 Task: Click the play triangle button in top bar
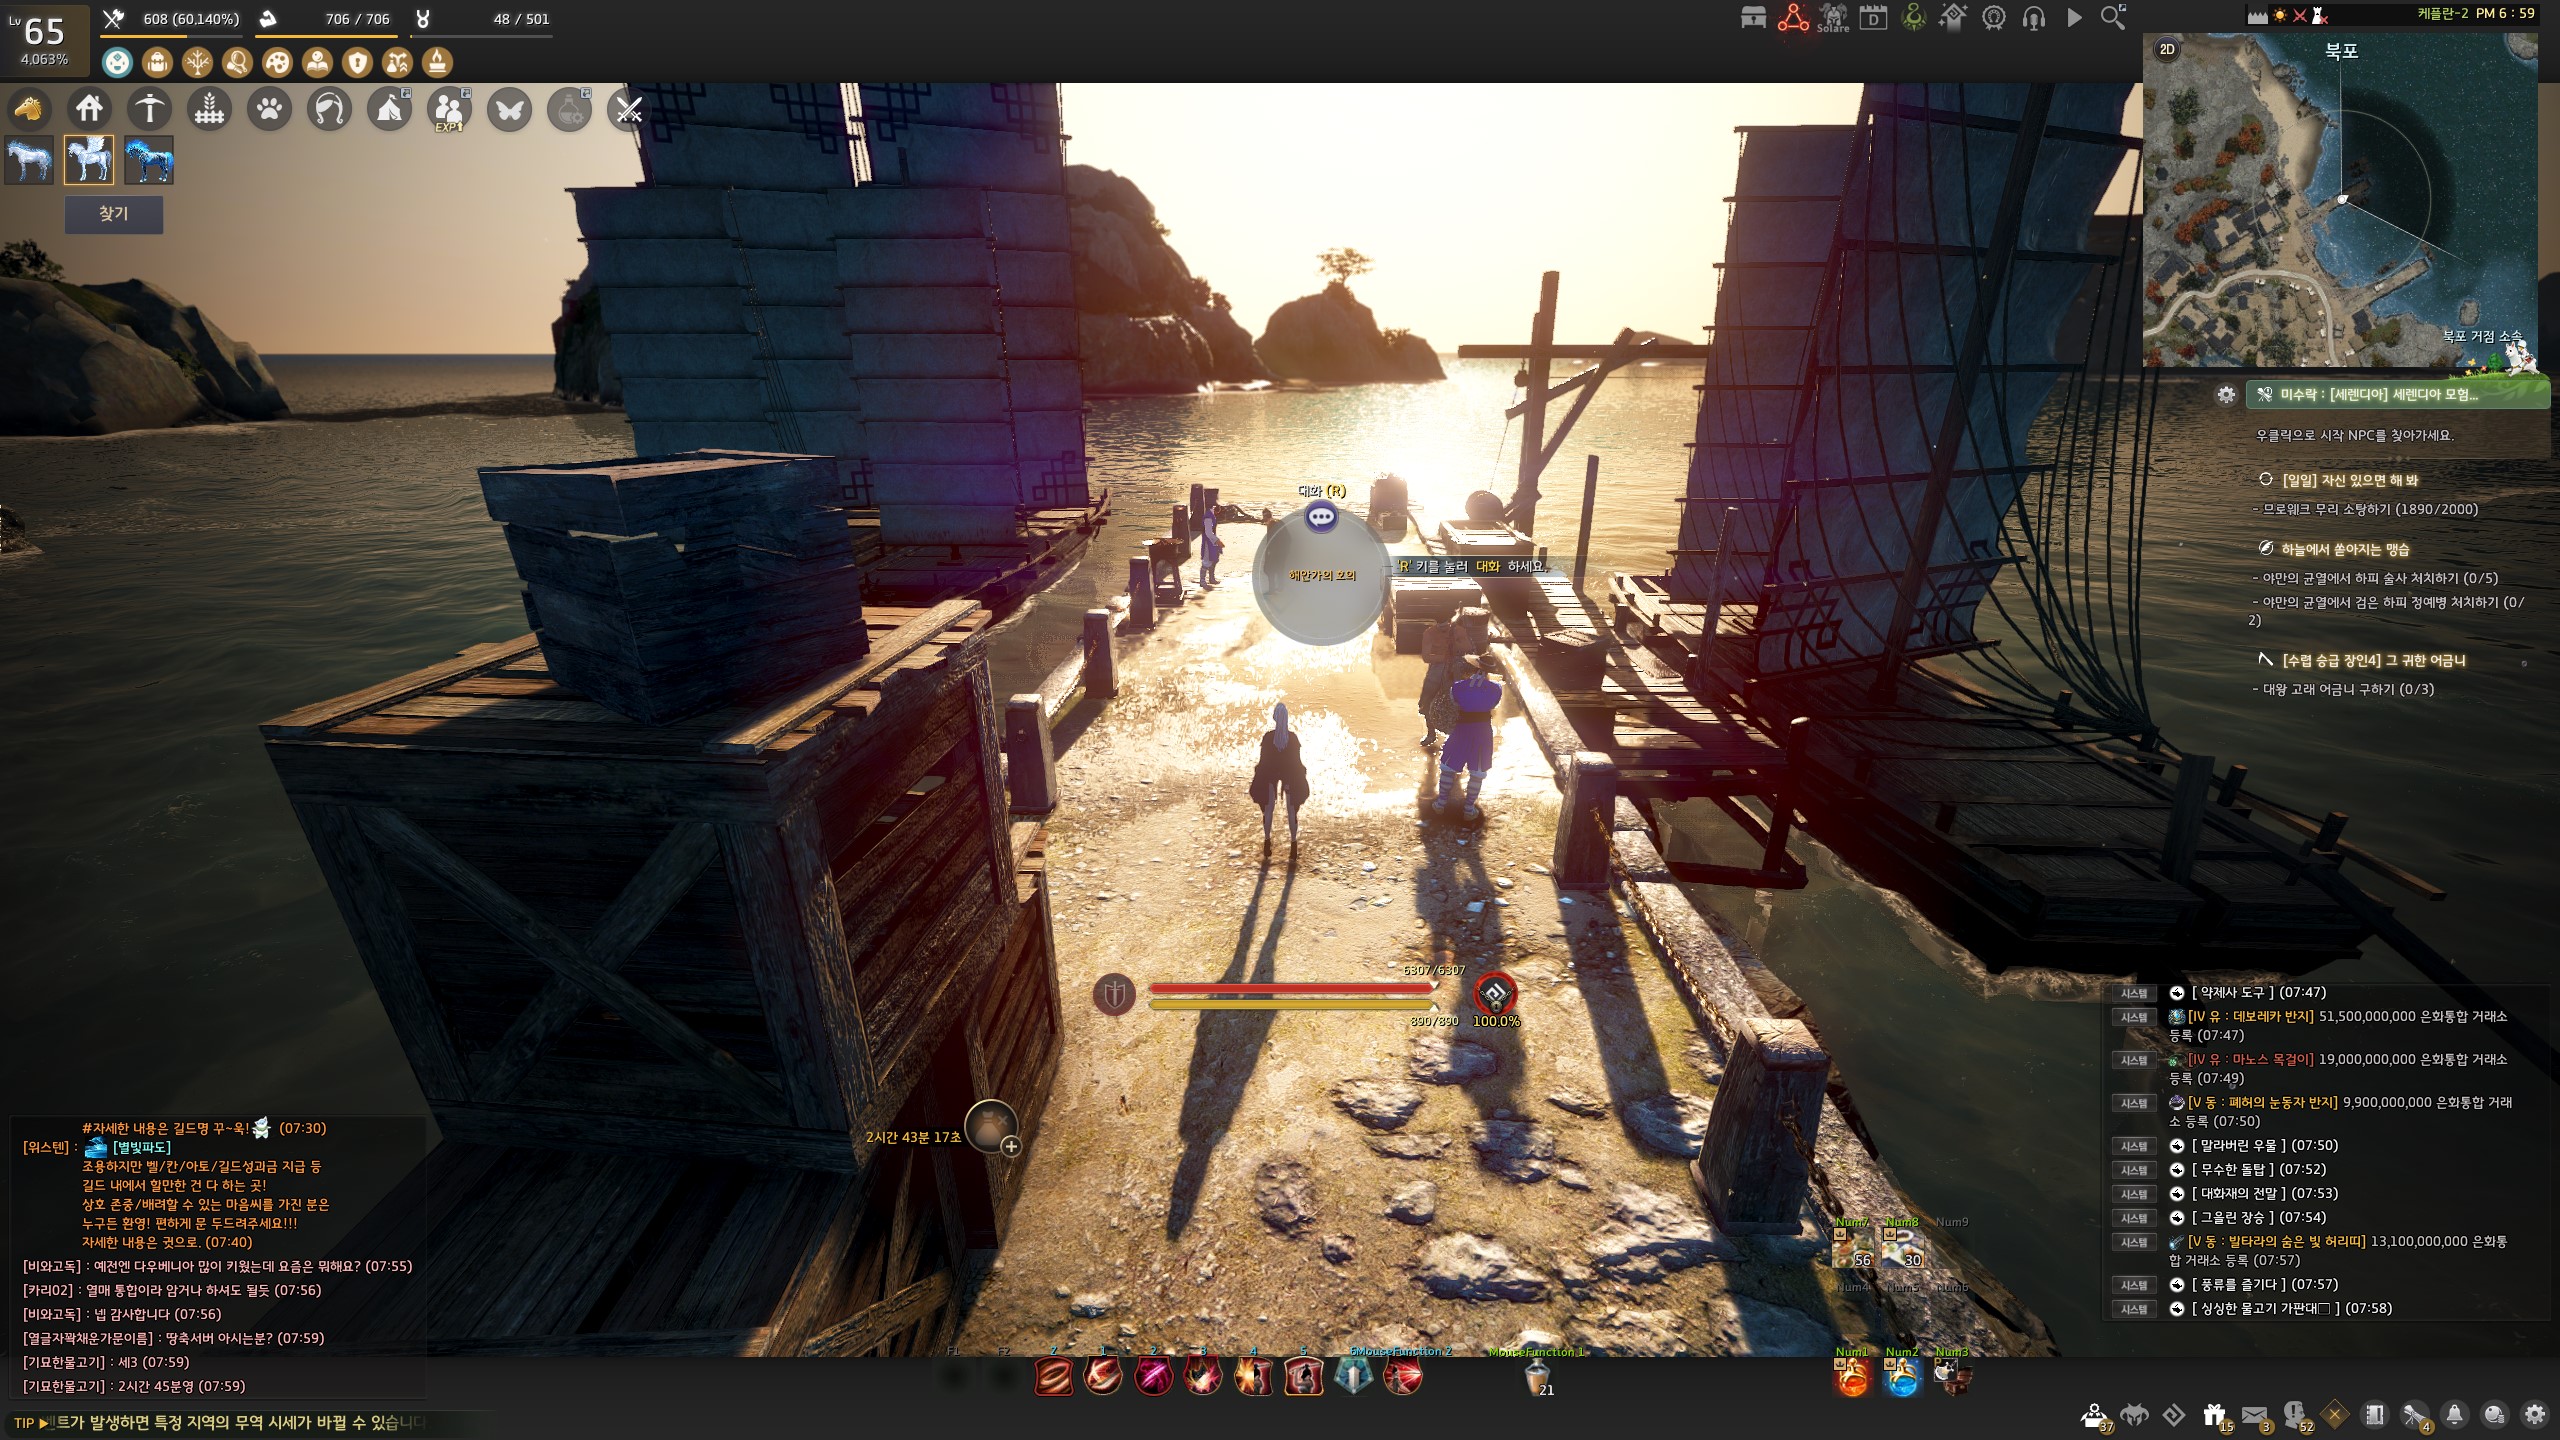pyautogui.click(x=2074, y=17)
